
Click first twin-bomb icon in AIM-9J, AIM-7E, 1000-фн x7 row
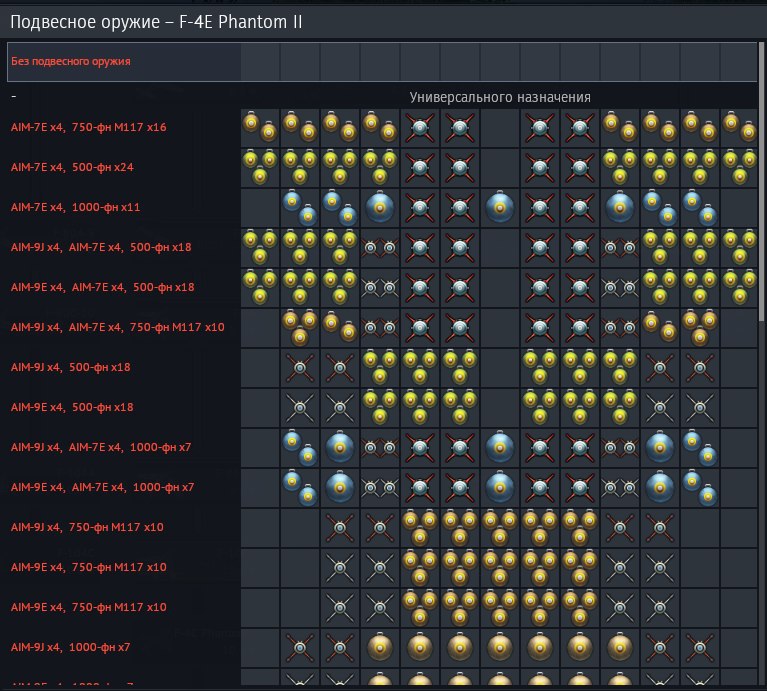[x=300, y=447]
